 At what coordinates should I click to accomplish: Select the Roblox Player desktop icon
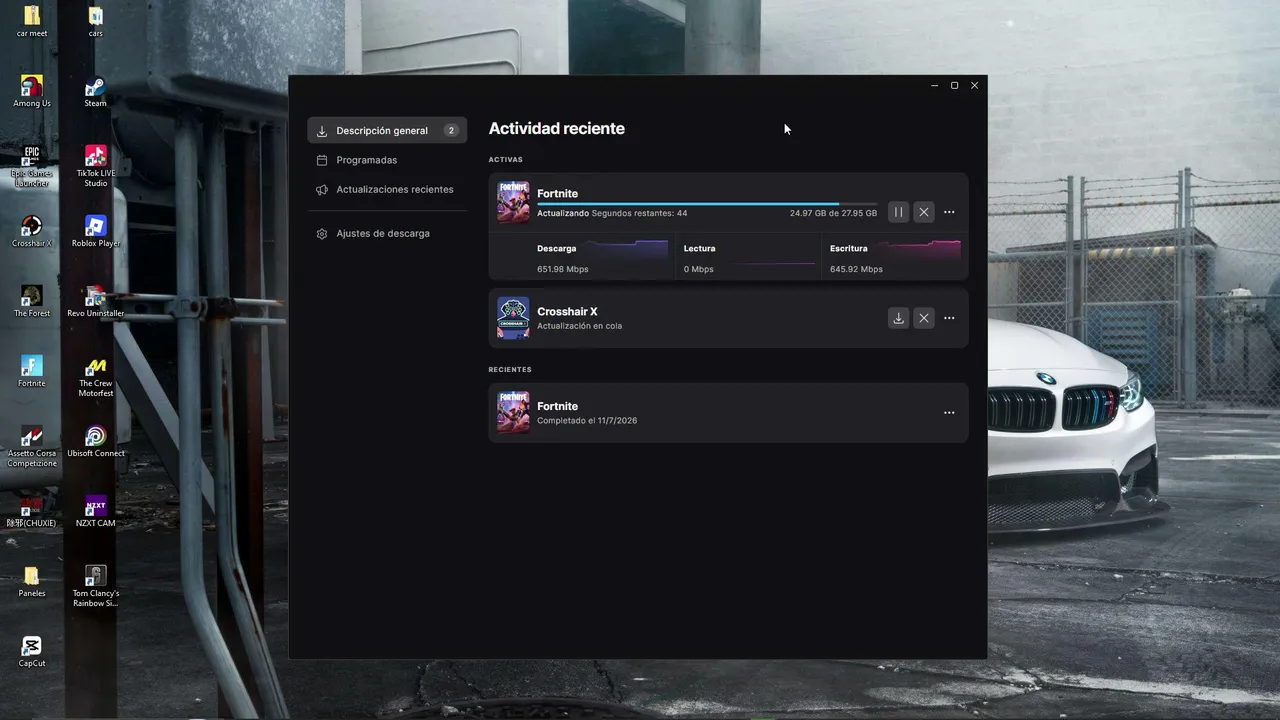(95, 232)
